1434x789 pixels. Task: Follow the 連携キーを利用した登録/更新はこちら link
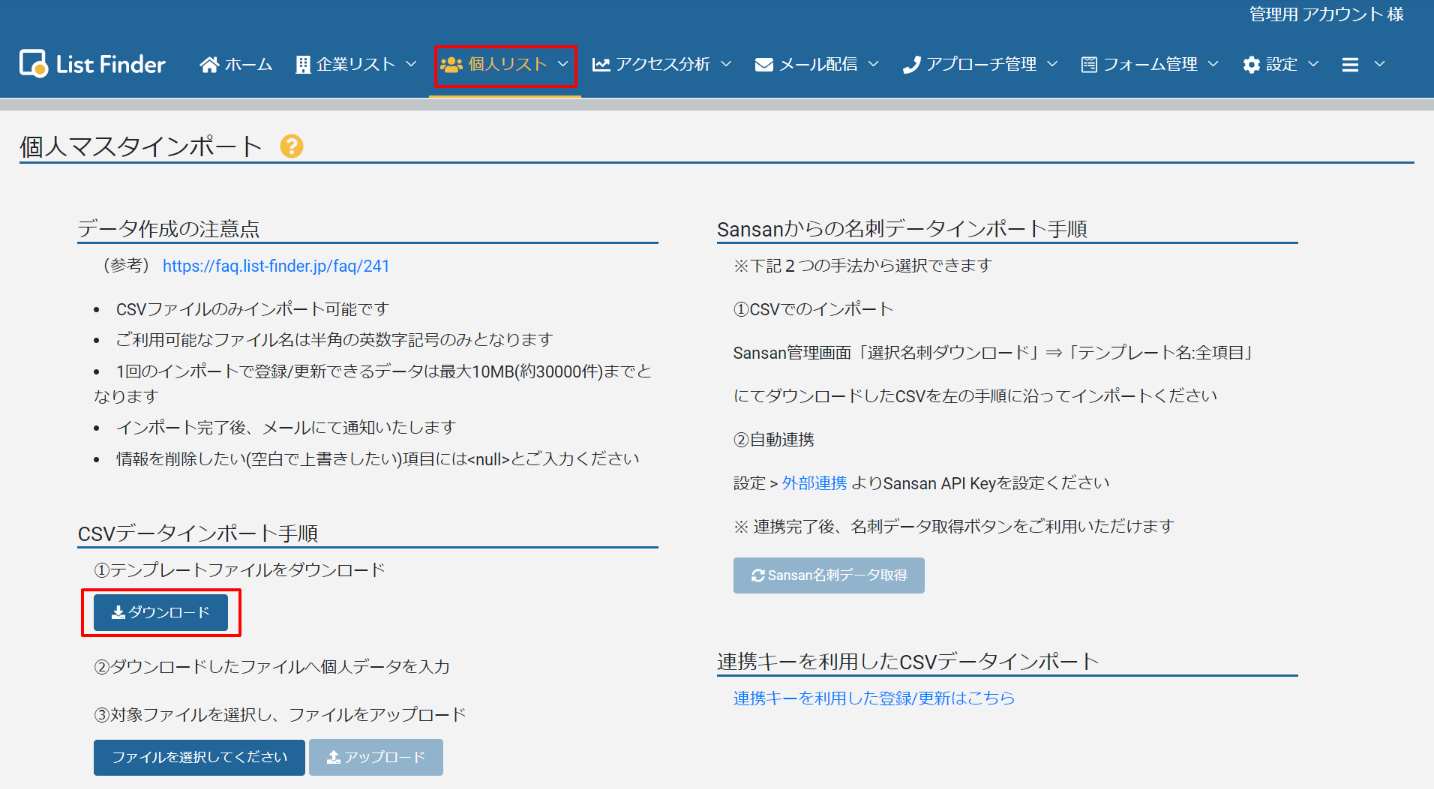[x=874, y=698]
